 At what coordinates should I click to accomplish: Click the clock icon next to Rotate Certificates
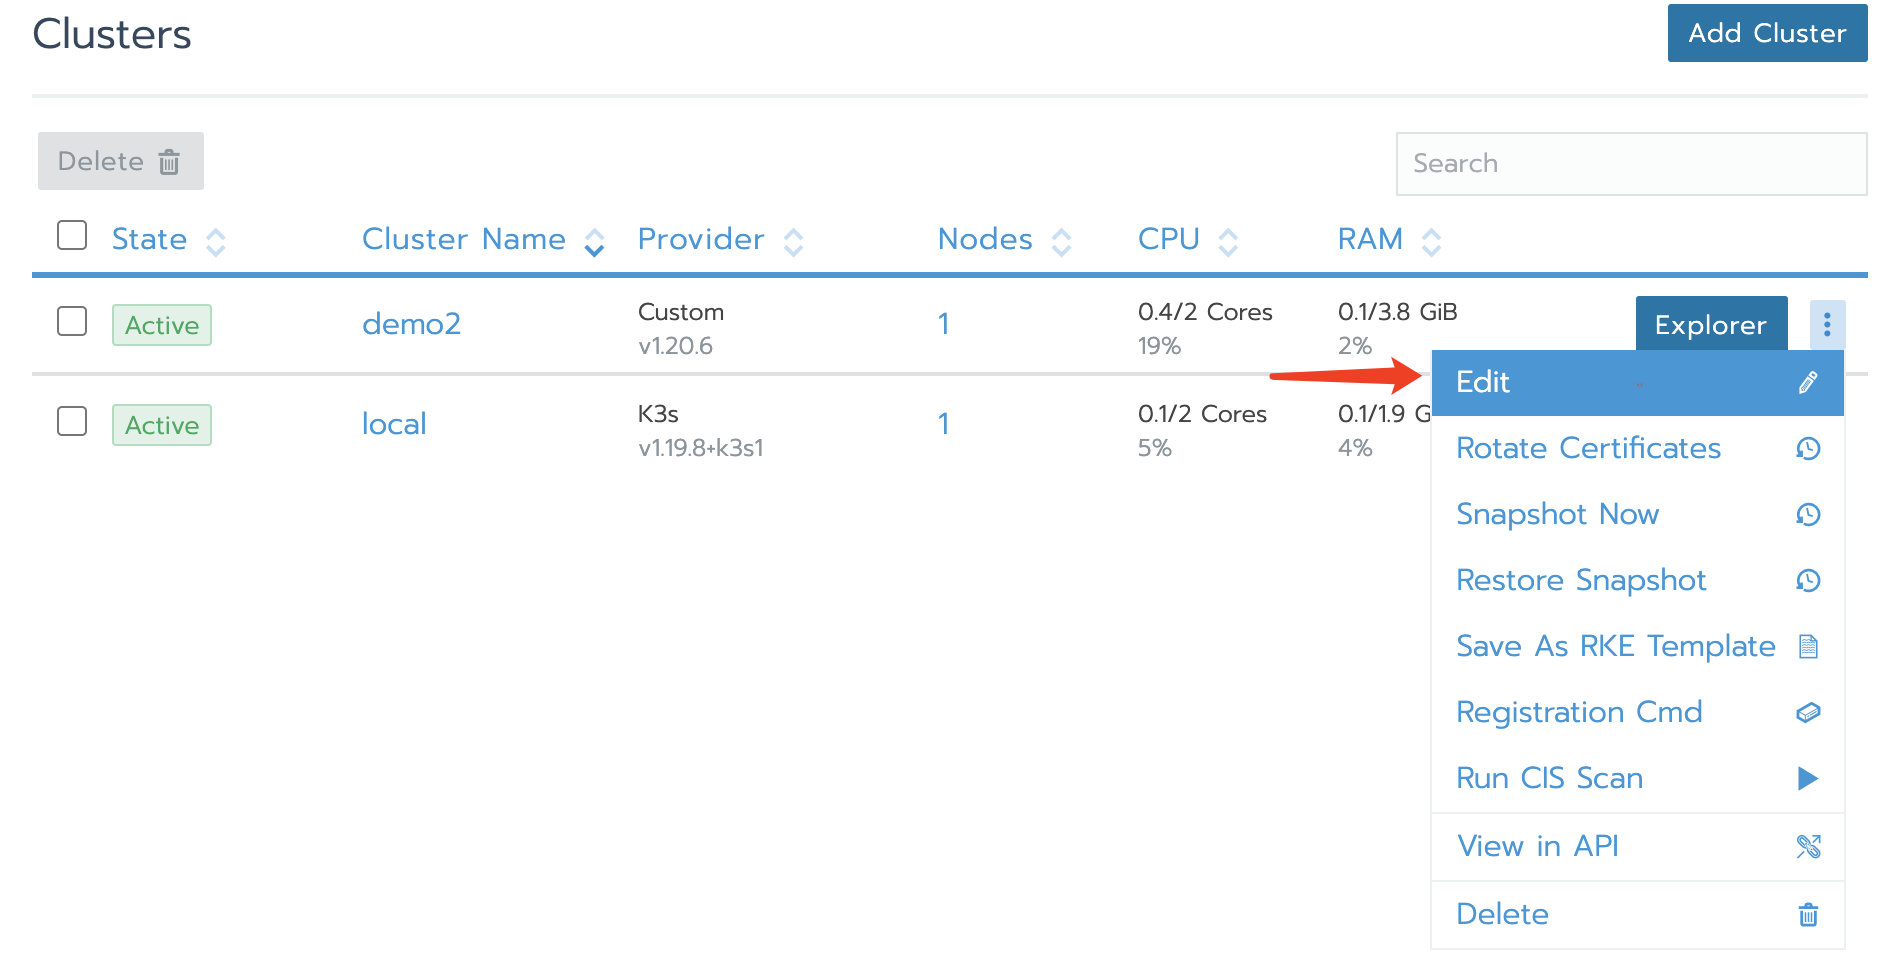(1808, 448)
